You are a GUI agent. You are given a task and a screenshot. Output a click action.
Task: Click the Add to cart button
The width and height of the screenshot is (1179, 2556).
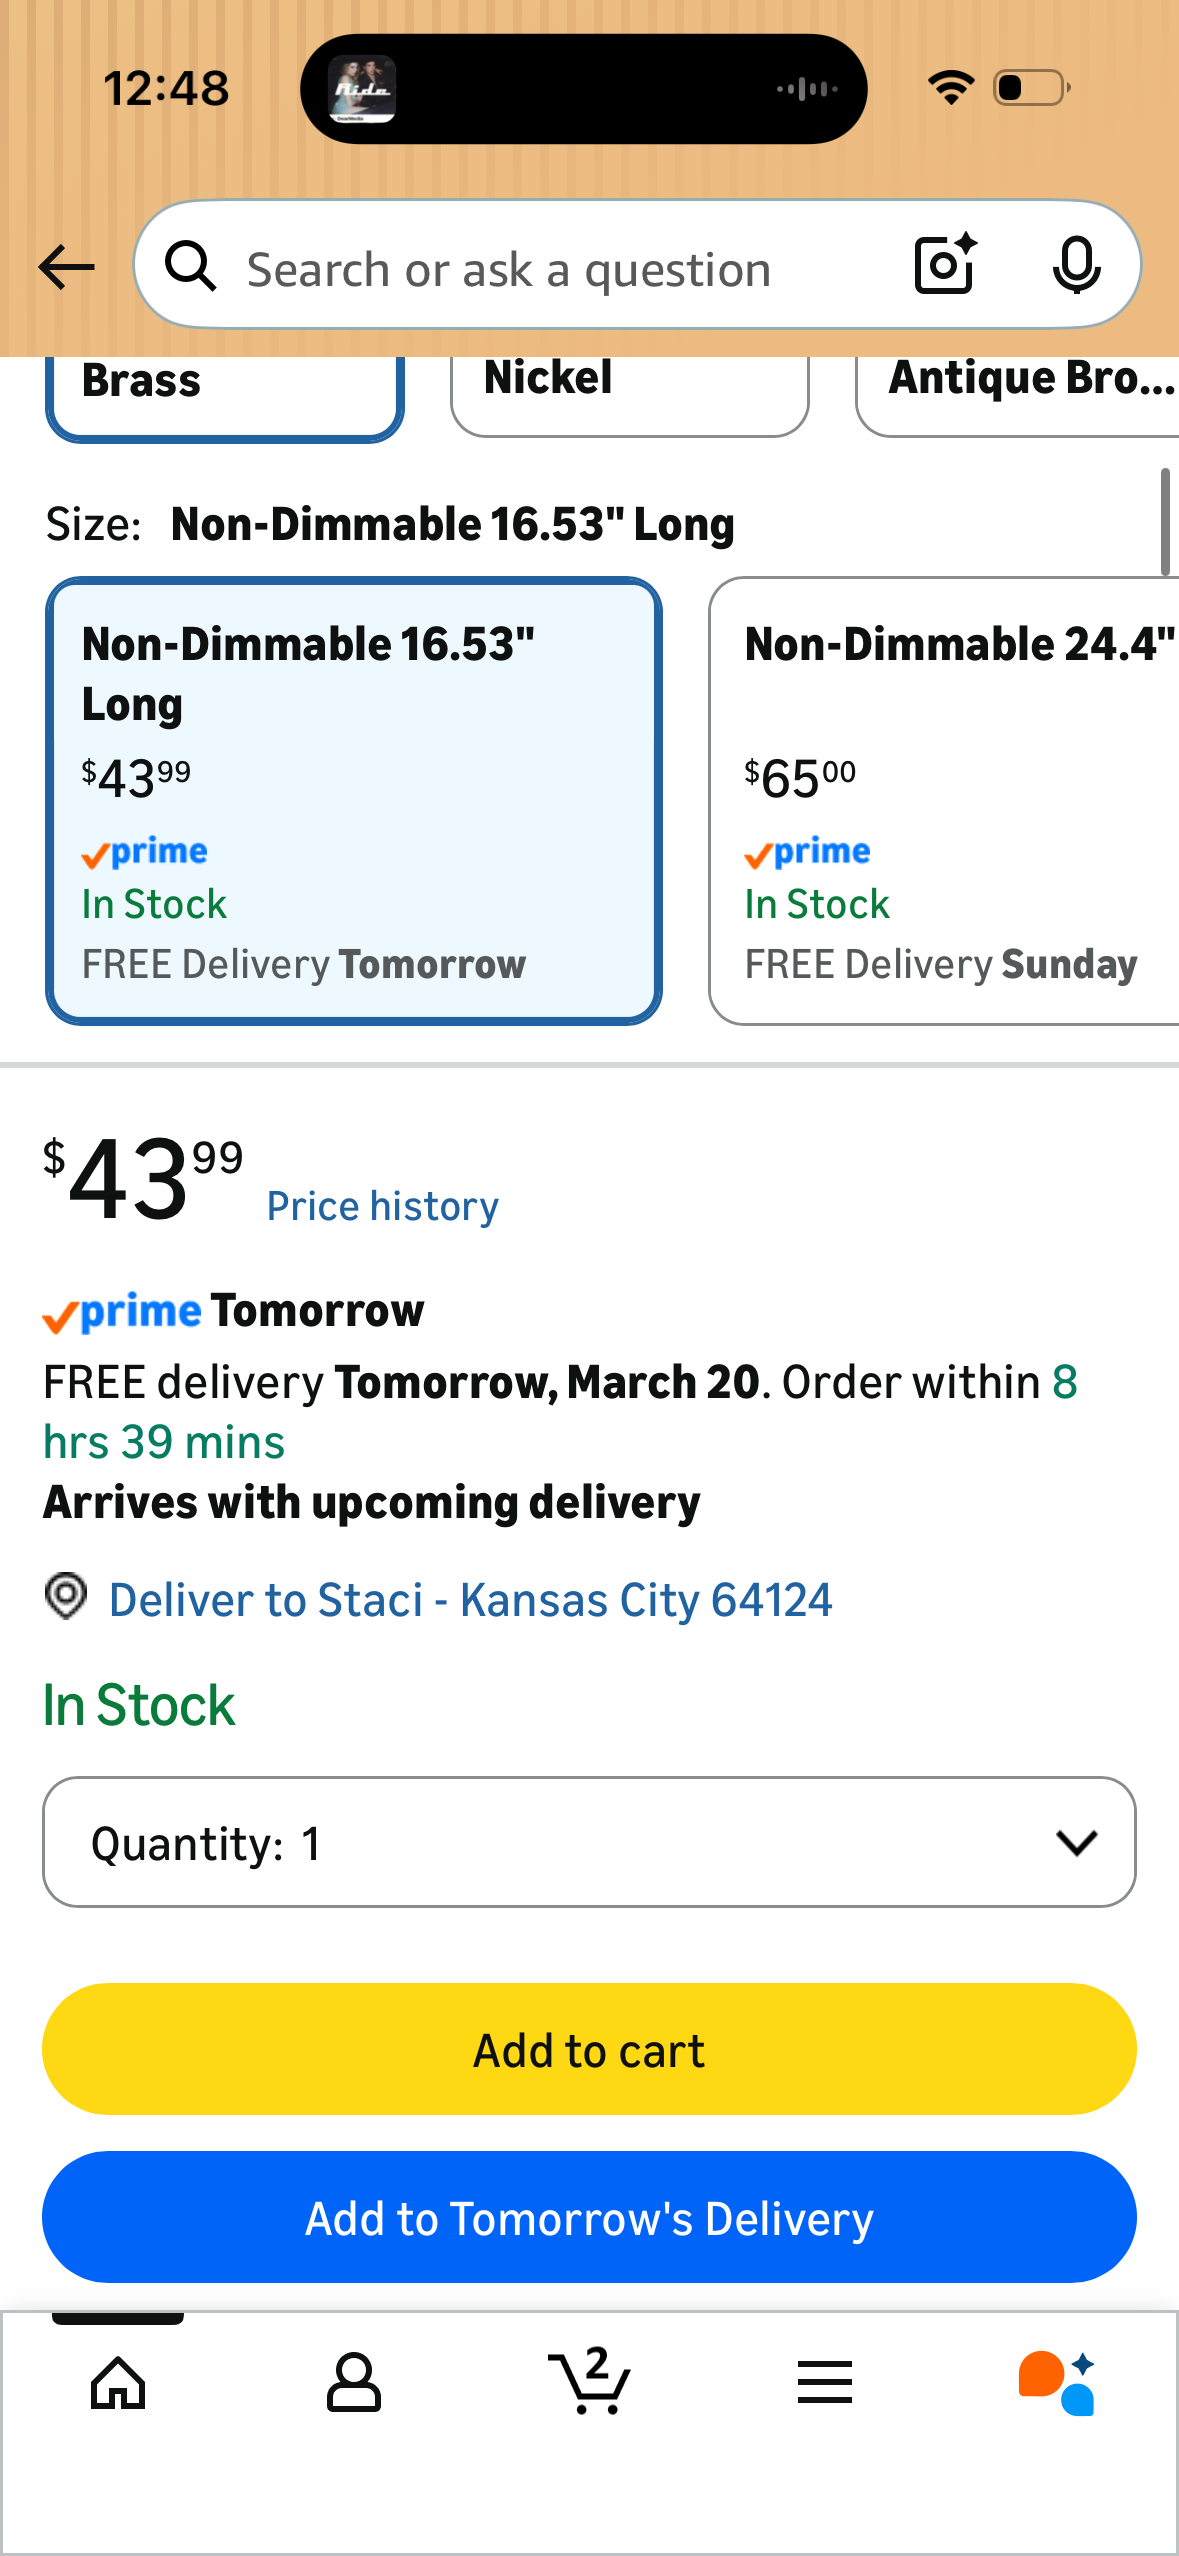[589, 2049]
